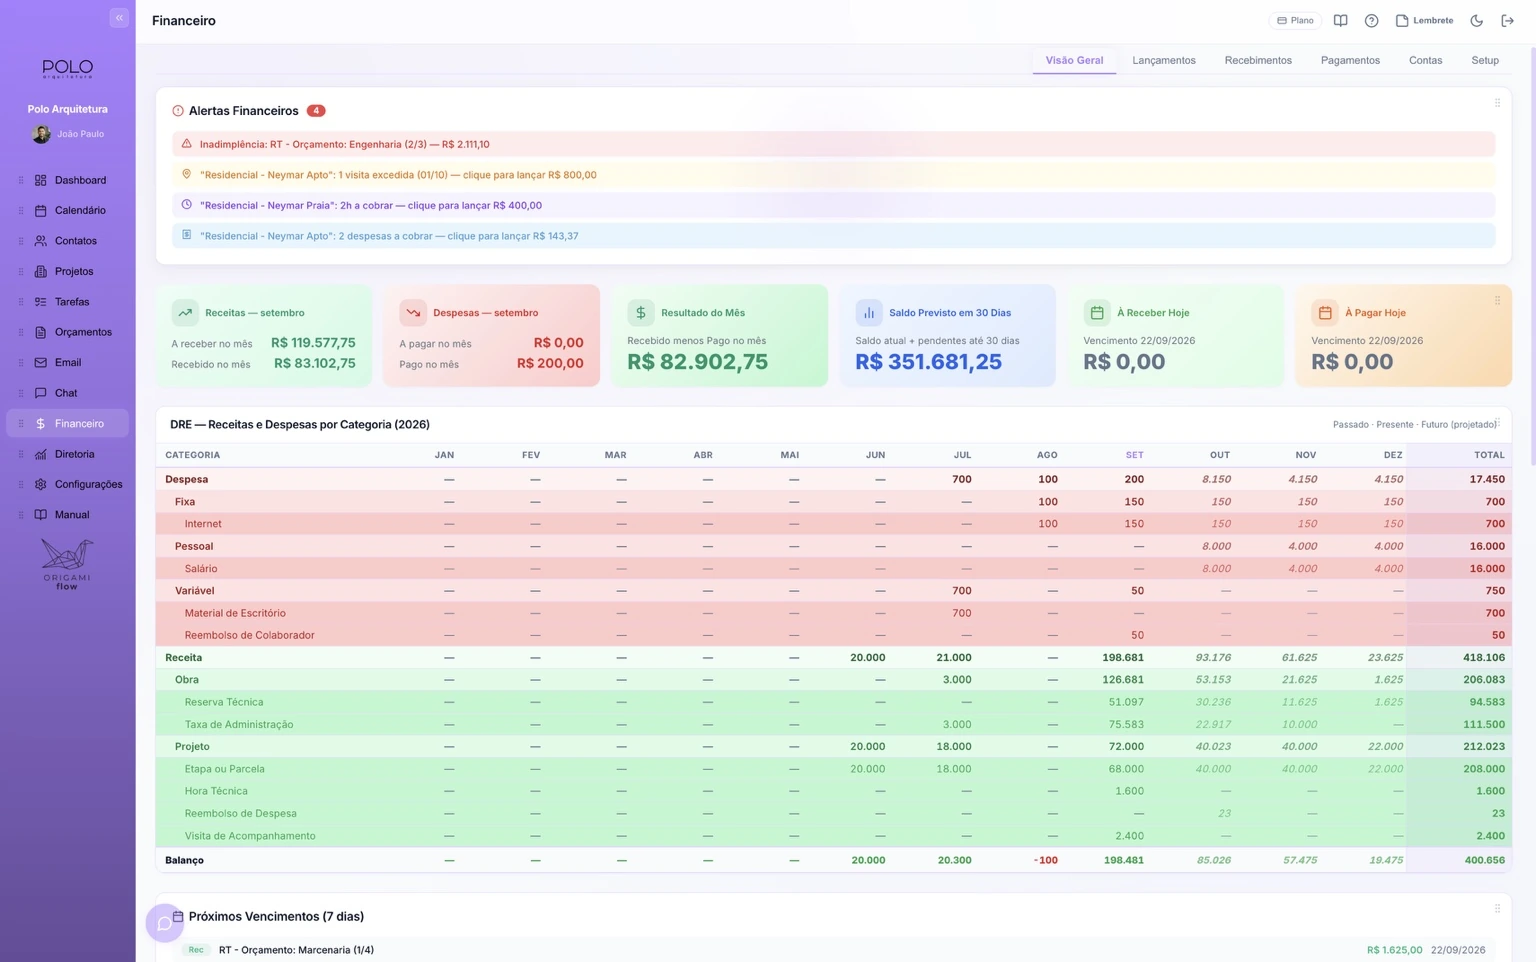The image size is (1536, 962).
Task: Toggle dark mode with the moon icon
Action: pyautogui.click(x=1477, y=21)
